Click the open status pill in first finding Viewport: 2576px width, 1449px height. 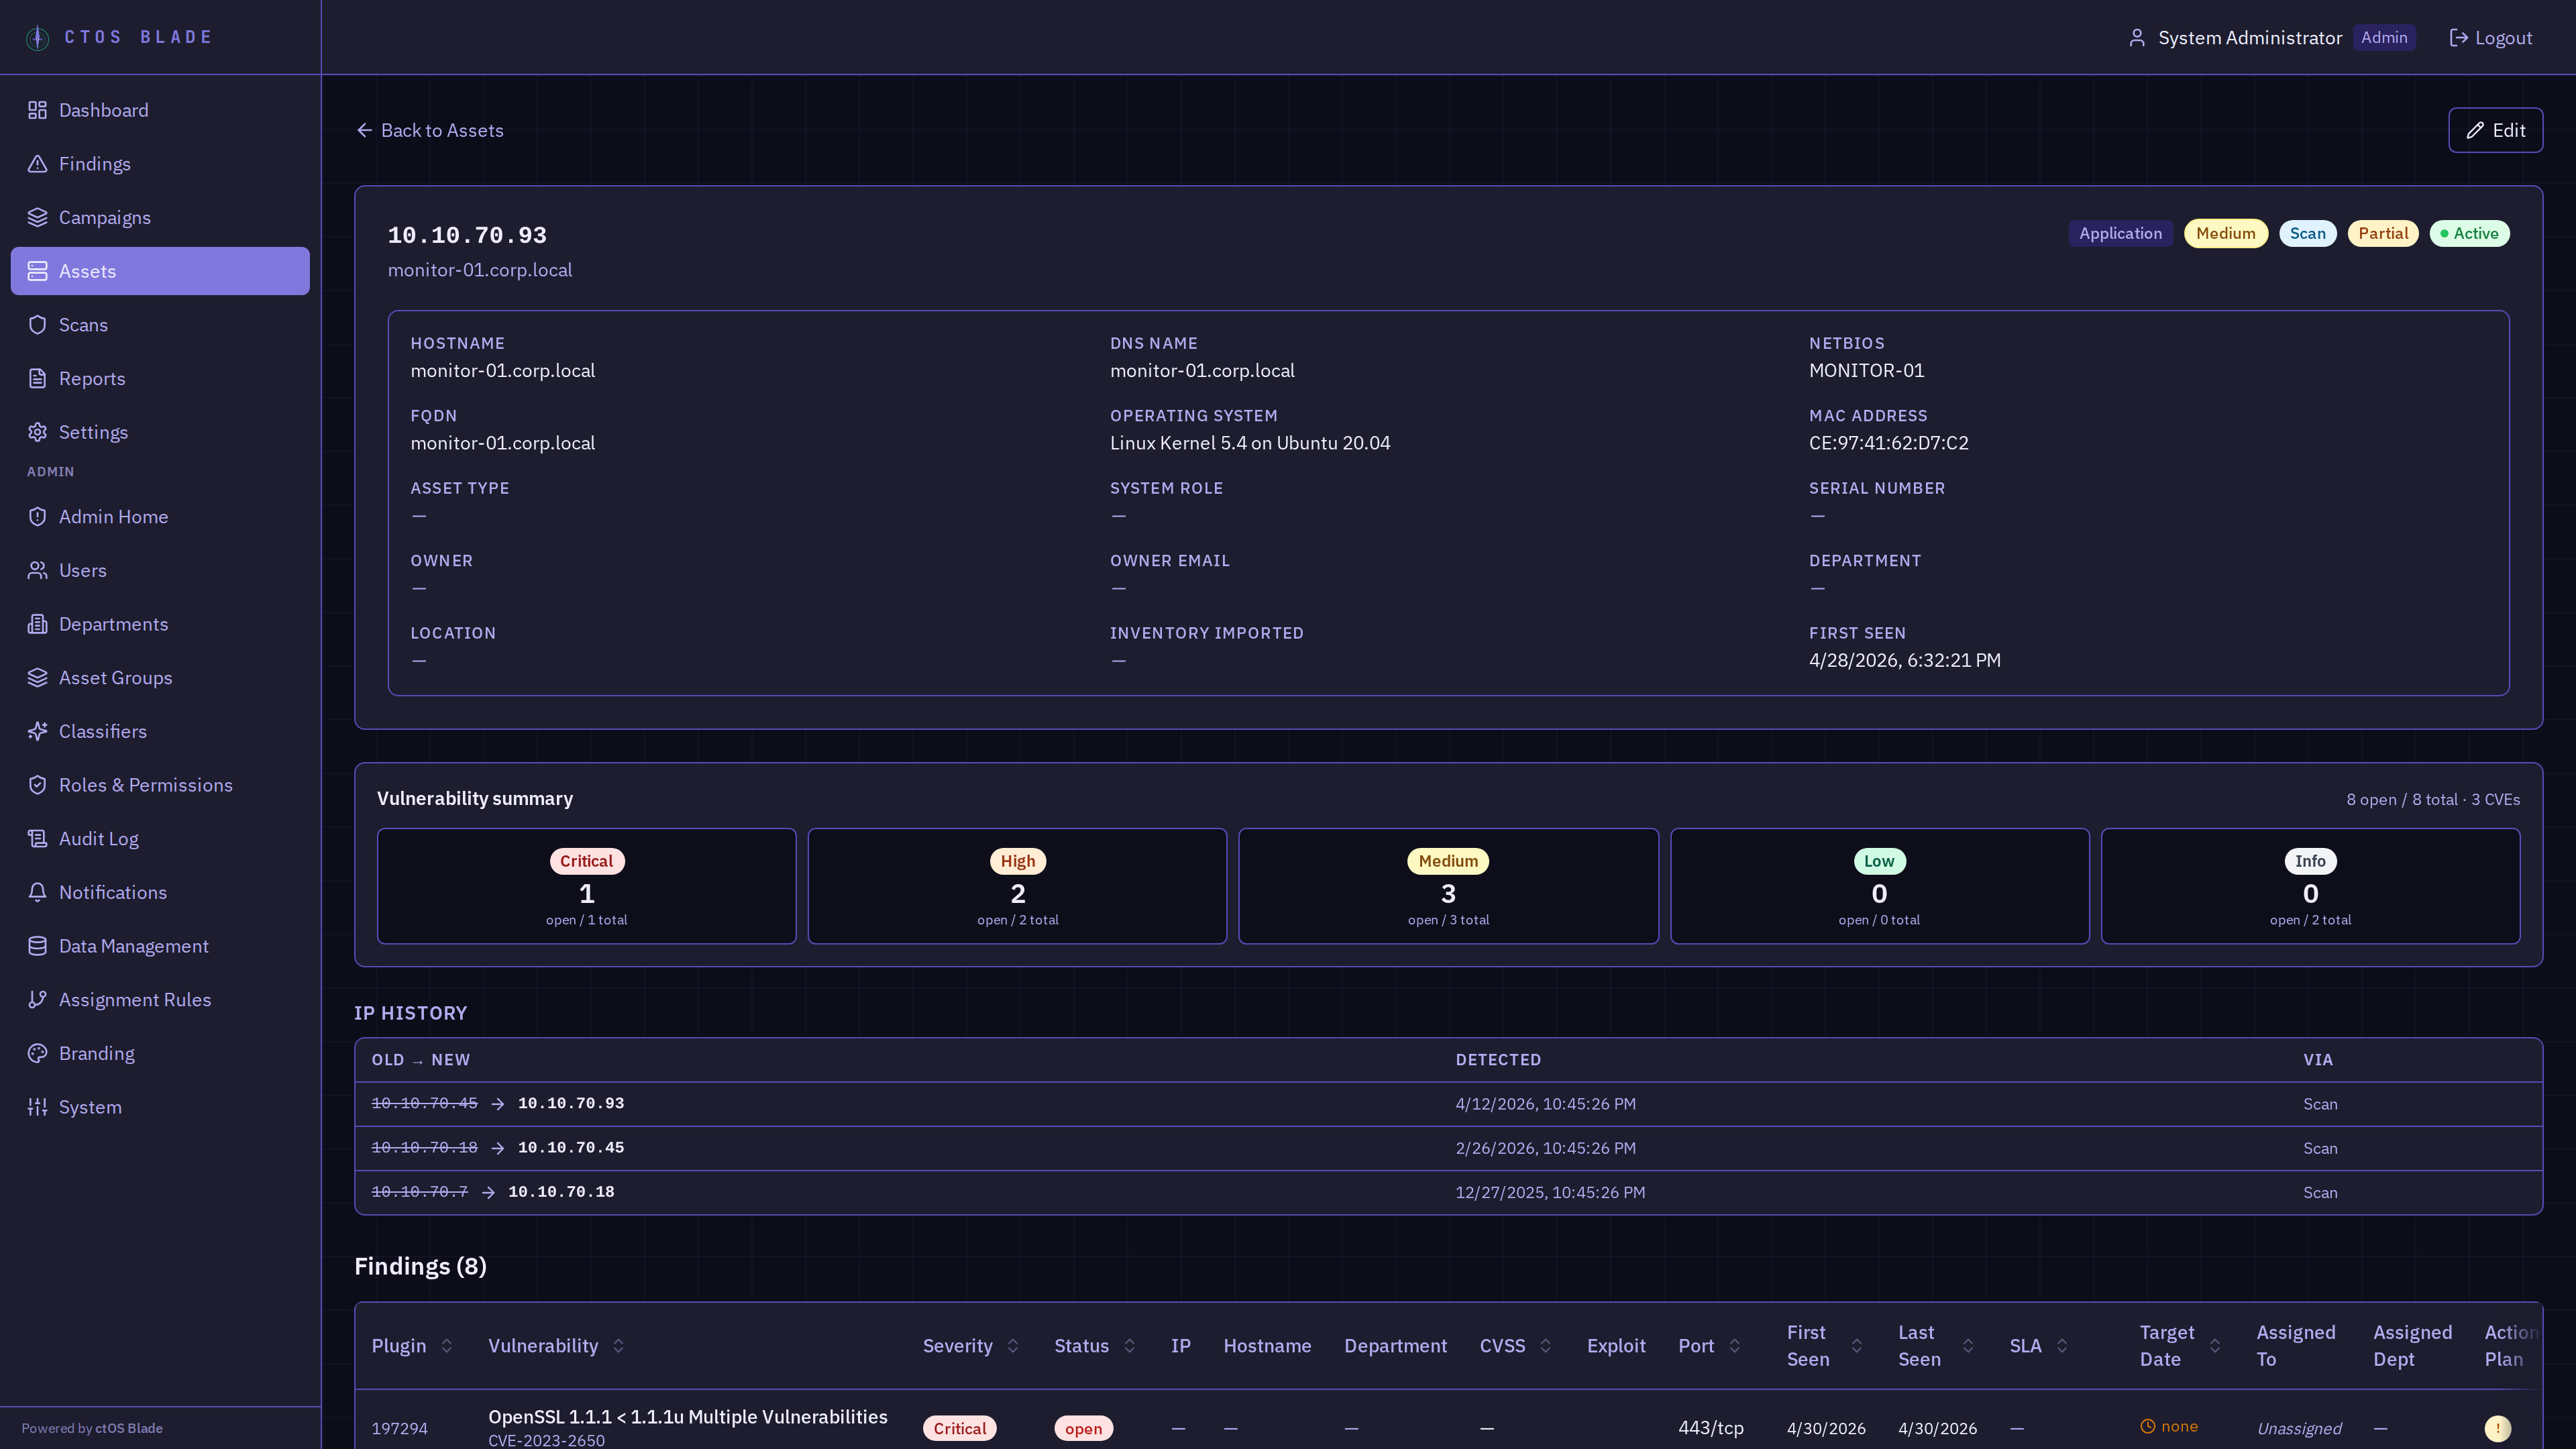tap(1083, 1428)
